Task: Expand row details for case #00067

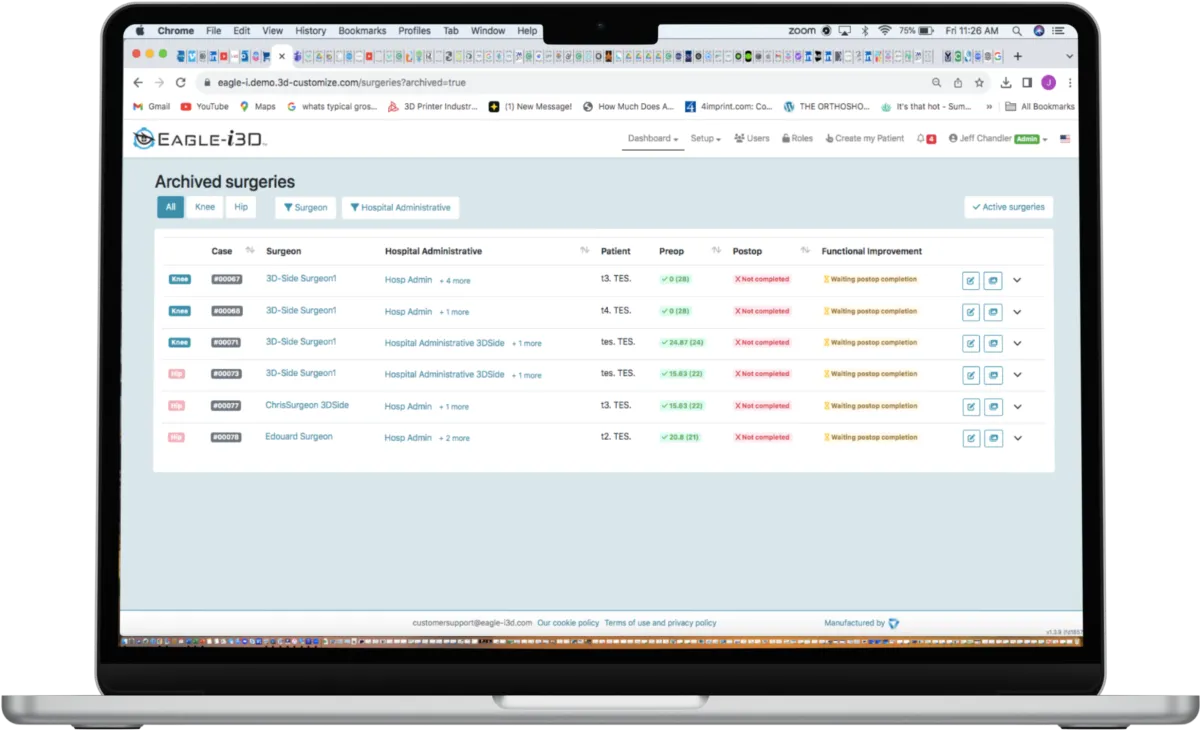Action: coord(1017,281)
